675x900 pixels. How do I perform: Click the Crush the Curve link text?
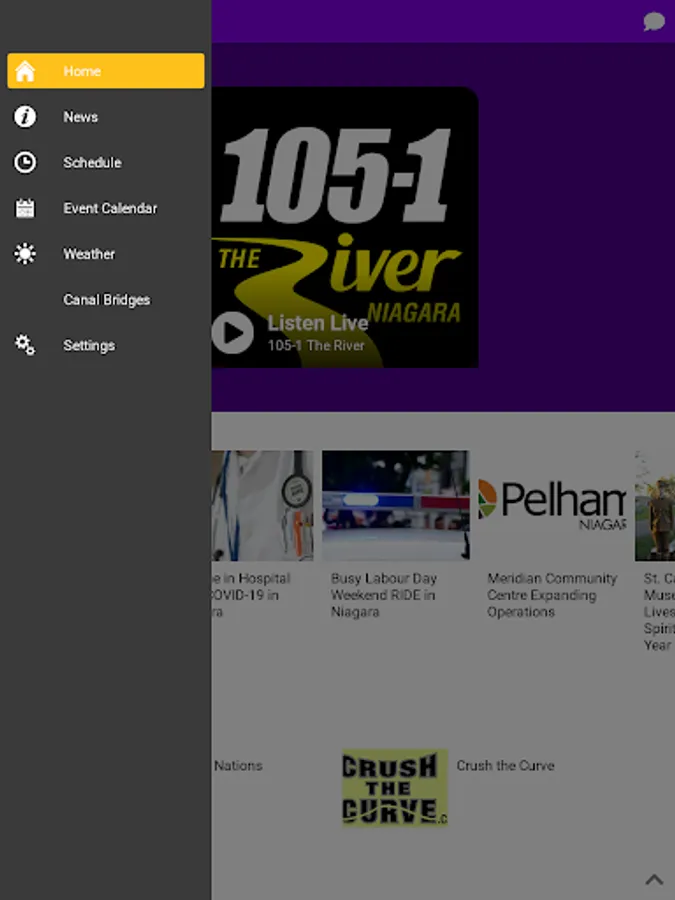(x=505, y=766)
